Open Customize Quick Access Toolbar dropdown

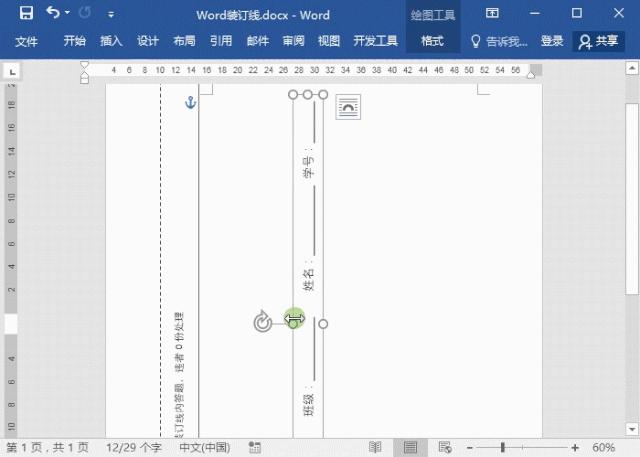click(x=111, y=15)
